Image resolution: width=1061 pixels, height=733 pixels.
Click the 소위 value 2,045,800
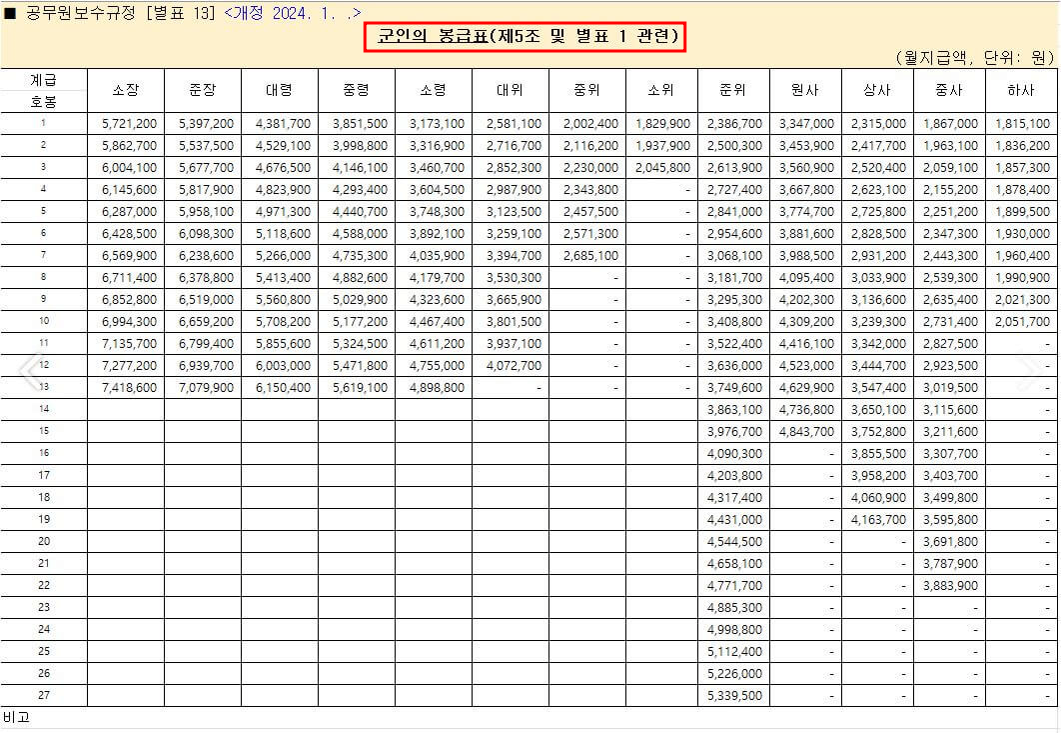[662, 168]
